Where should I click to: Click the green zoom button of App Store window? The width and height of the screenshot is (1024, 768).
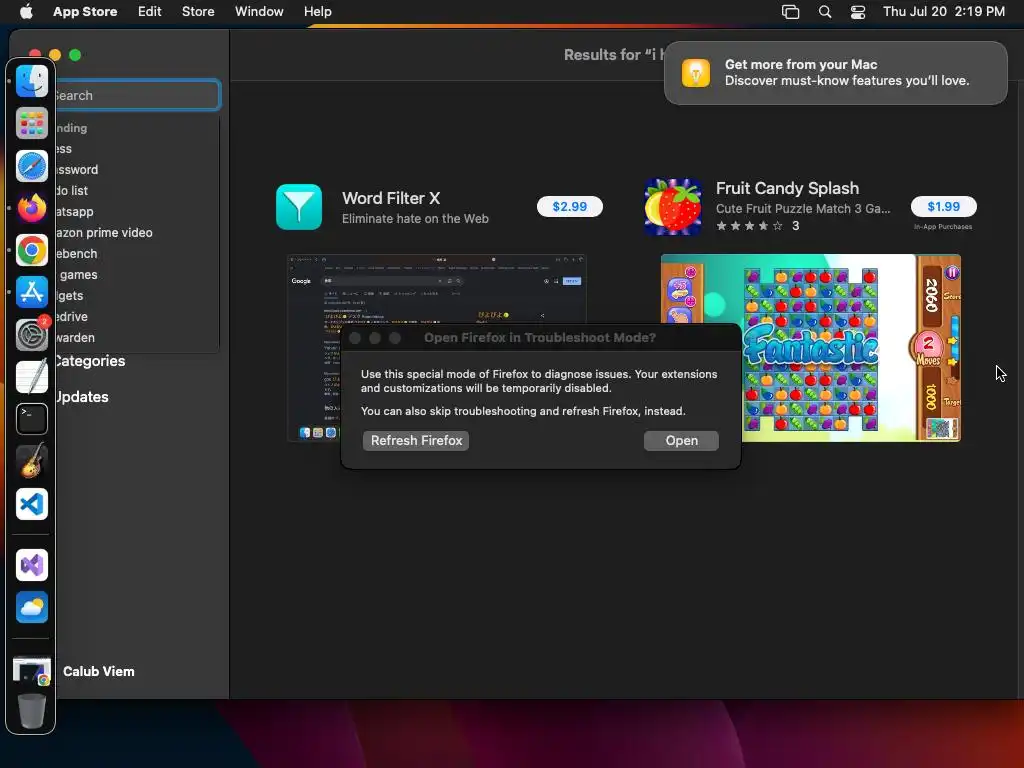pyautogui.click(x=75, y=55)
